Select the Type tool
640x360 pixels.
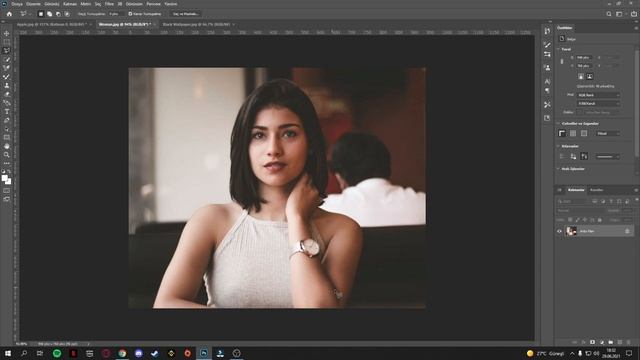coord(7,111)
